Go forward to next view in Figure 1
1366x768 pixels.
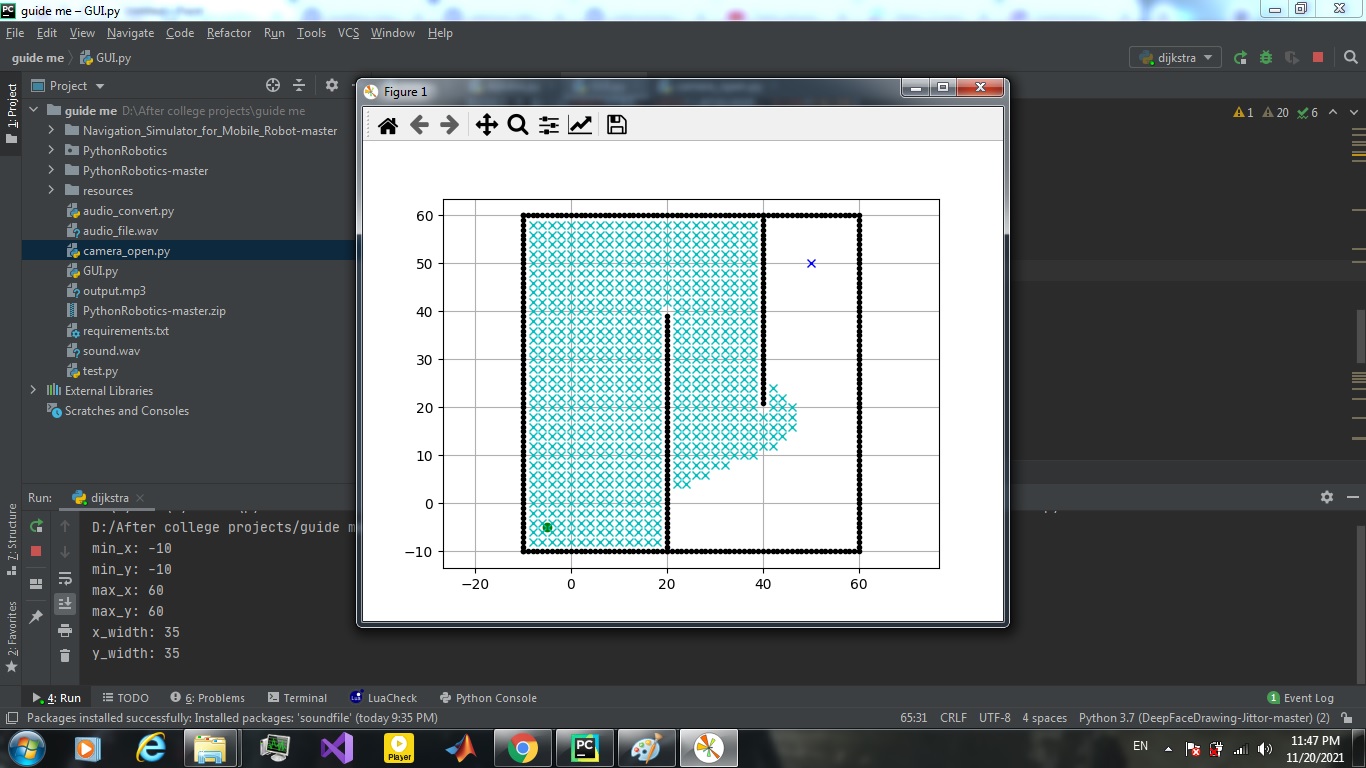450,125
